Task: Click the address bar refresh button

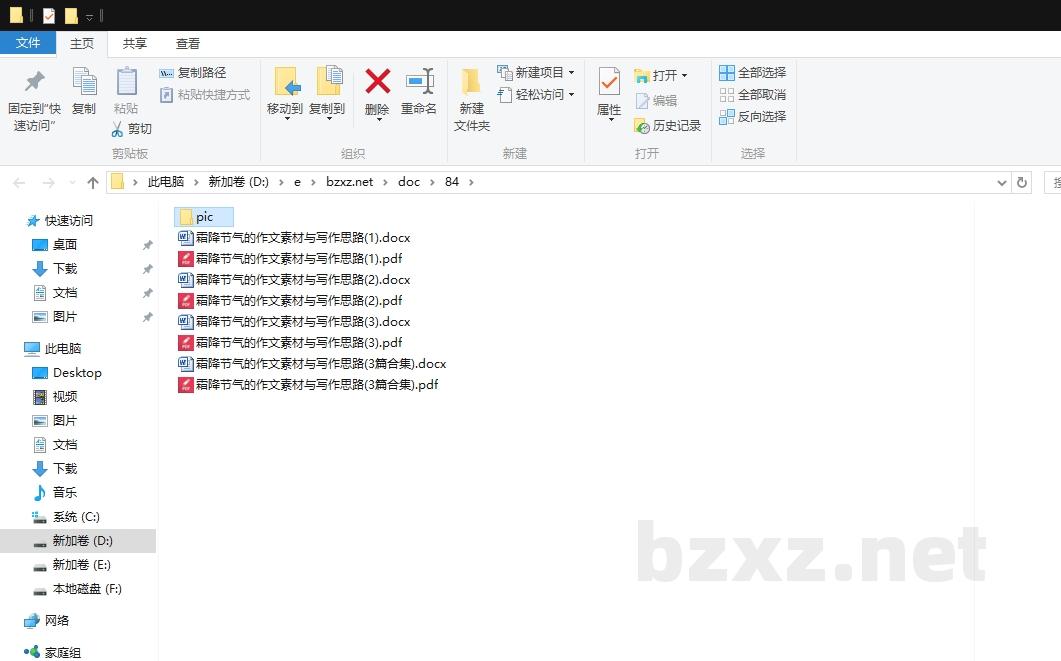Action: [x=1021, y=182]
